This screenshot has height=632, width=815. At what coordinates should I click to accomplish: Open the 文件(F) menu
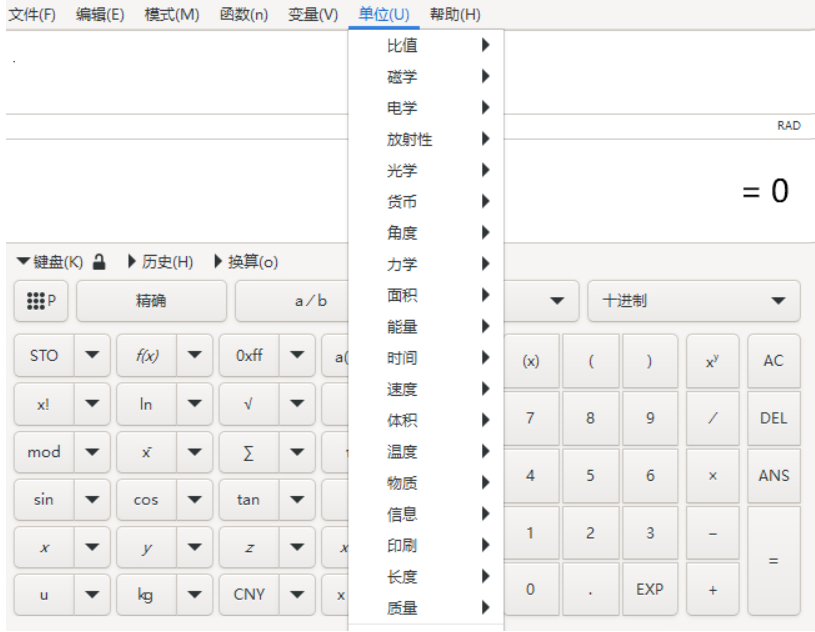[32, 15]
